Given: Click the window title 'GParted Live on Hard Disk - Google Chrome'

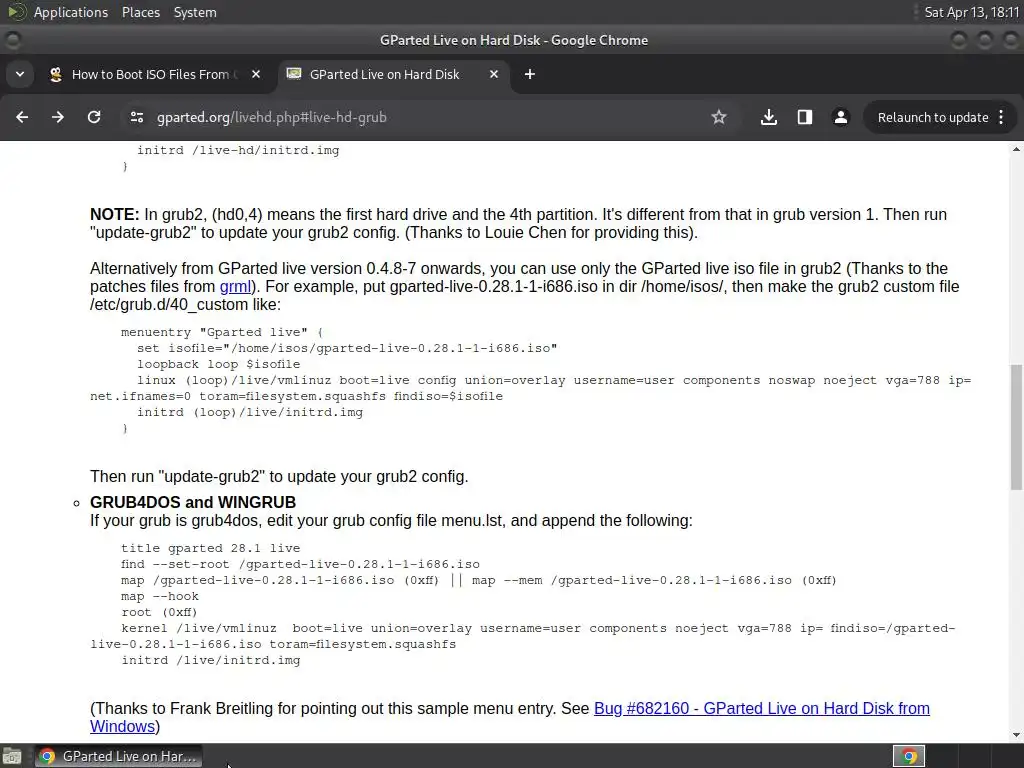Looking at the screenshot, I should 514,40.
